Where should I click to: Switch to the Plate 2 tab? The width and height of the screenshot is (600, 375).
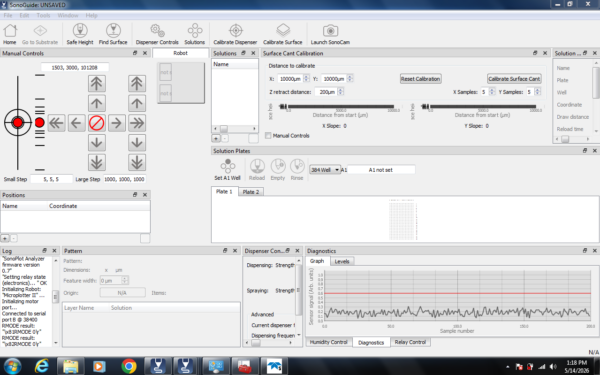(251, 192)
